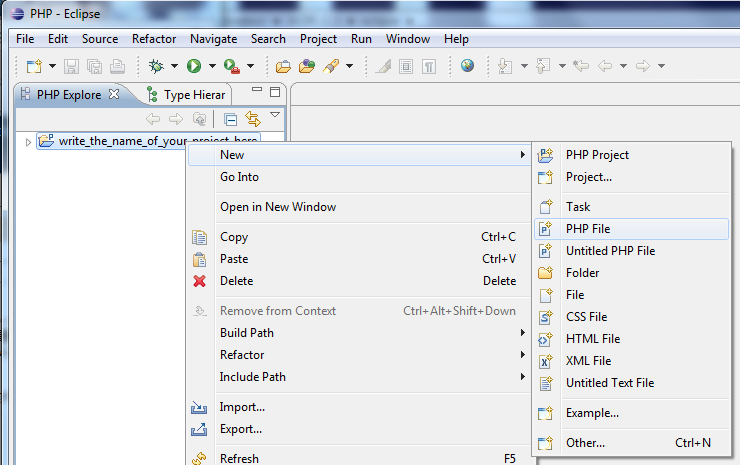Screen dimensions: 740x465
Task: Click the Print toolbar icon
Action: pyautogui.click(x=117, y=66)
